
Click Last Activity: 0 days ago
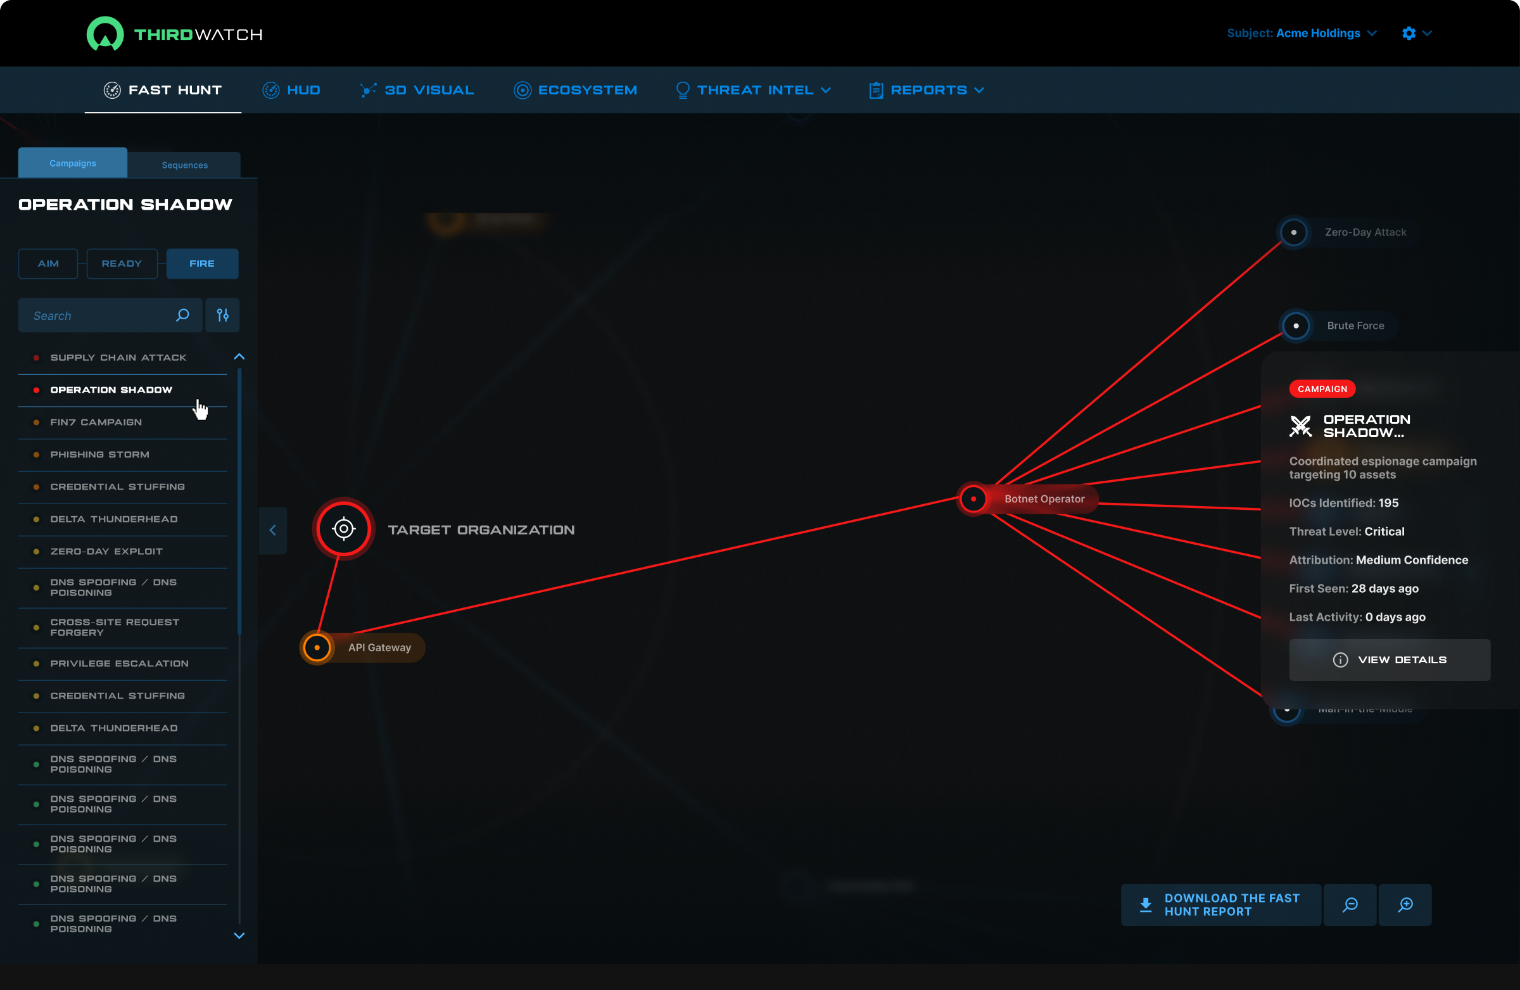tap(1358, 617)
